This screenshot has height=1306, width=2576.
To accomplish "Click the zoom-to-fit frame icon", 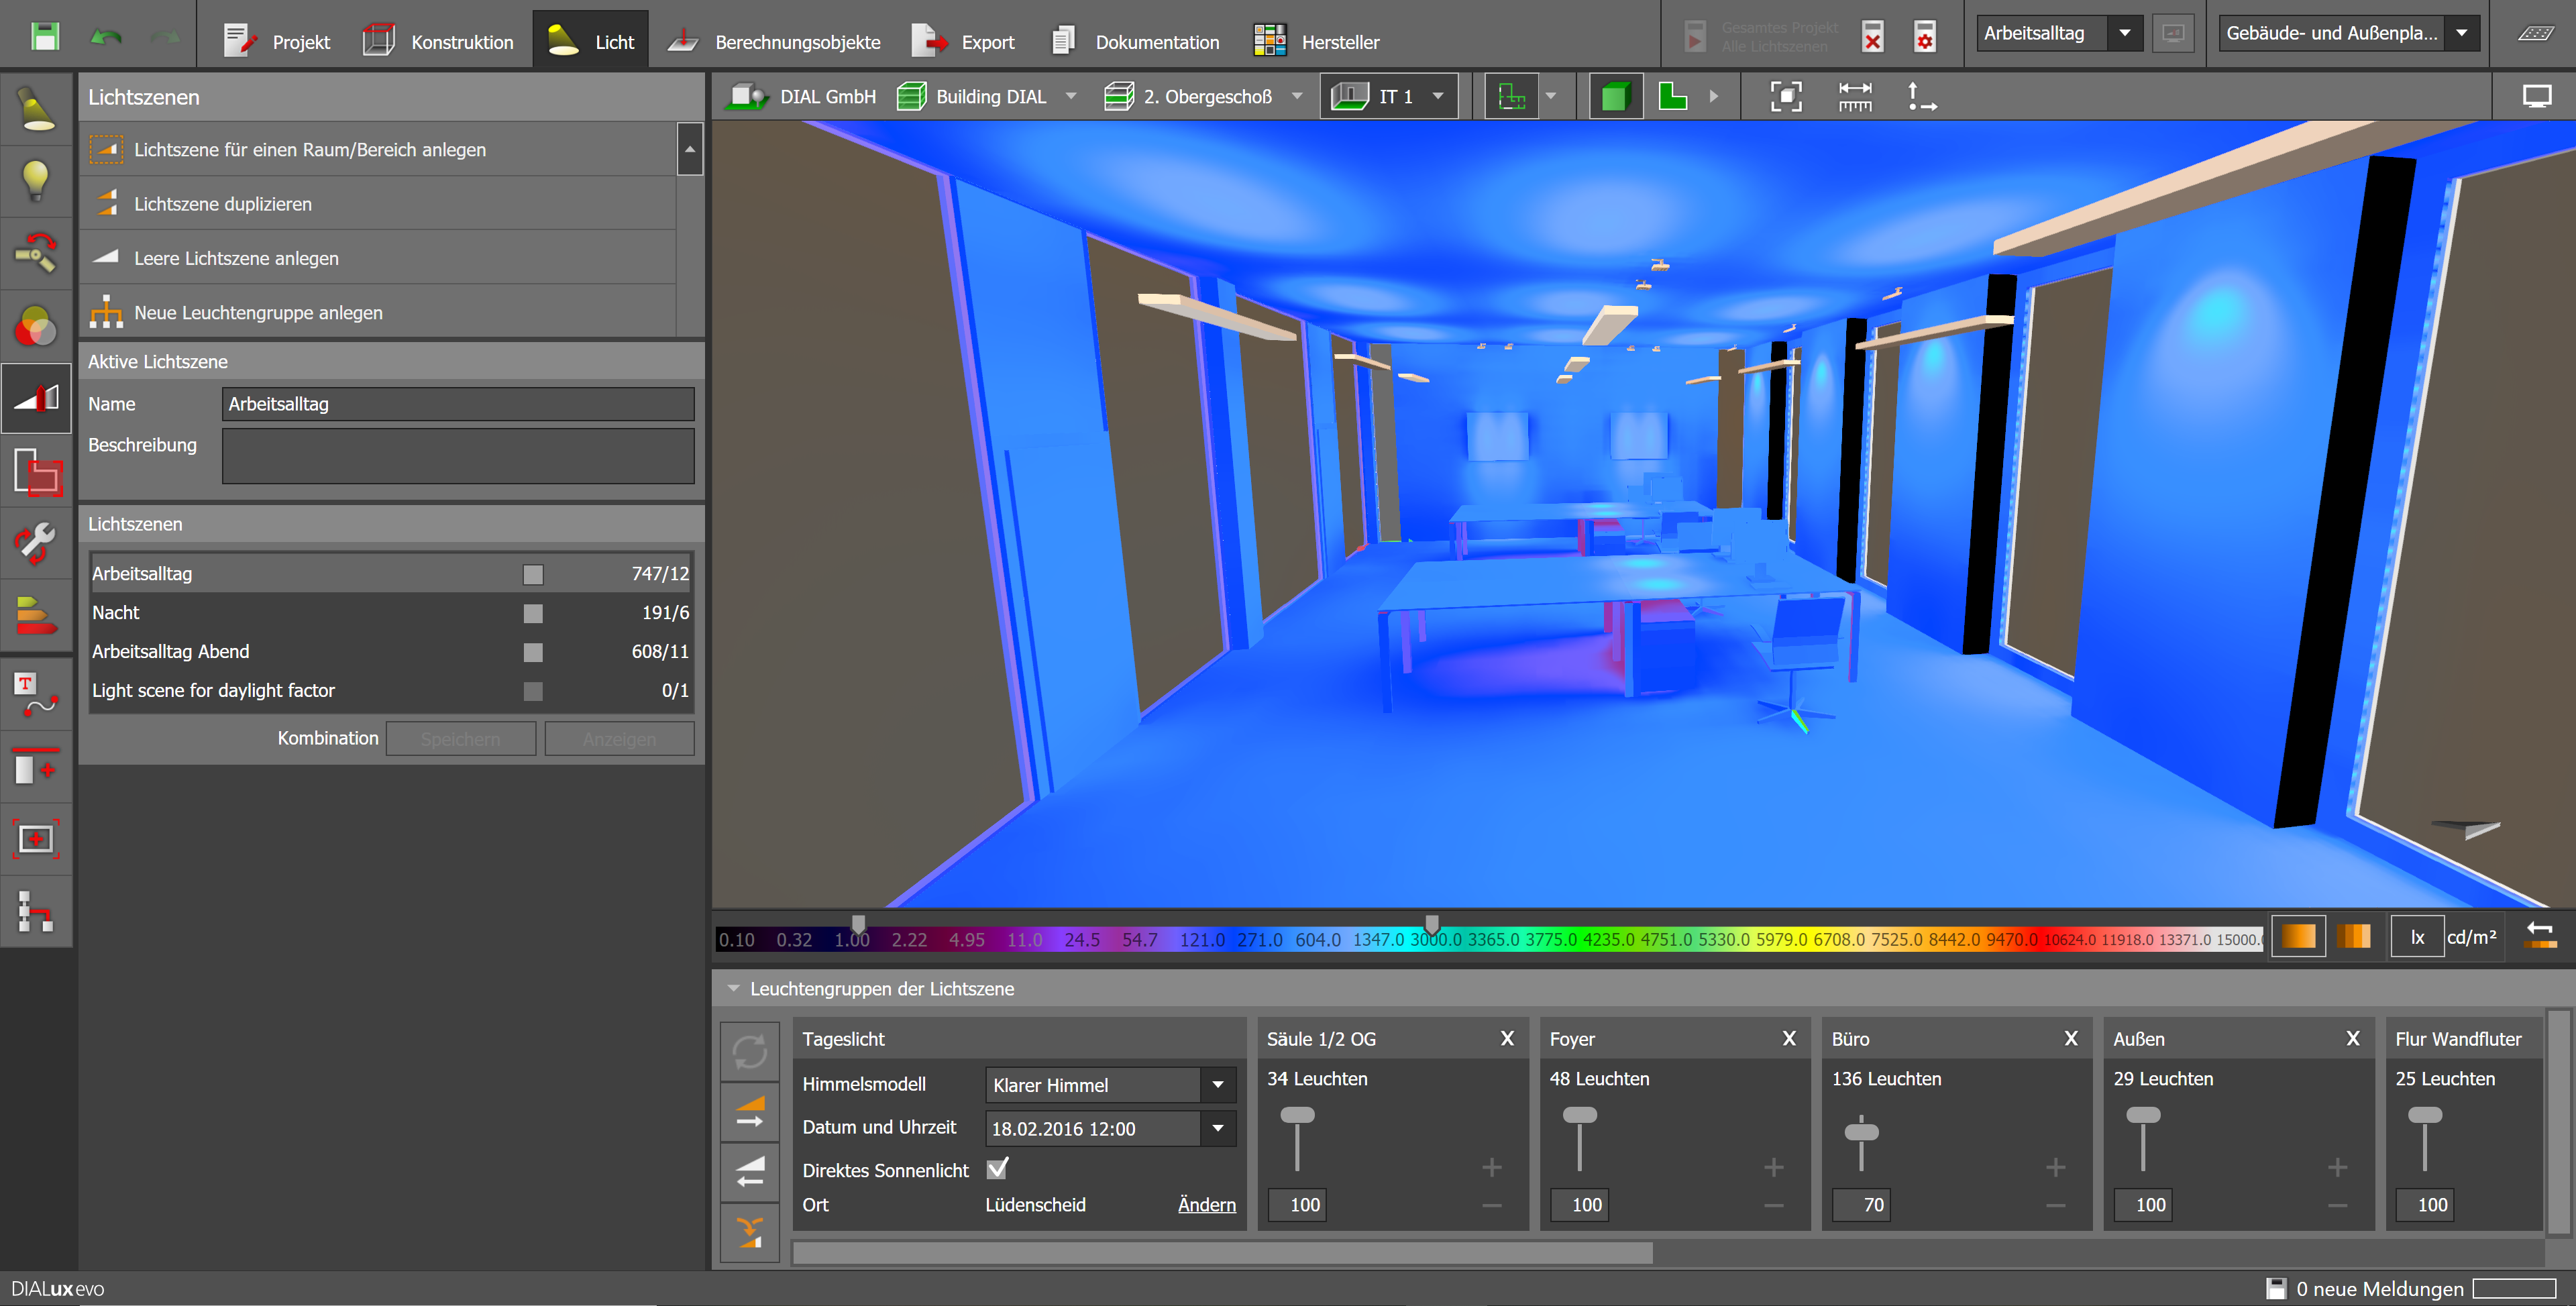I will pyautogui.click(x=1785, y=97).
